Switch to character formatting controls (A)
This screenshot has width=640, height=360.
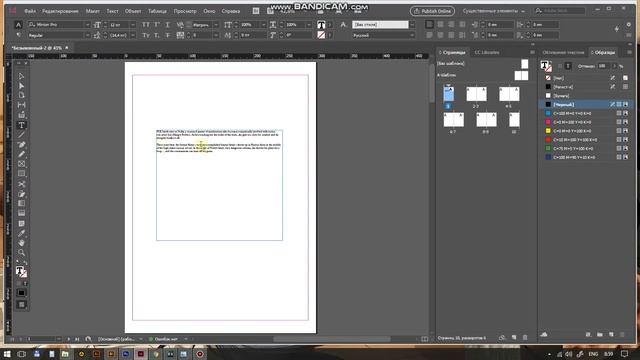coord(18,25)
